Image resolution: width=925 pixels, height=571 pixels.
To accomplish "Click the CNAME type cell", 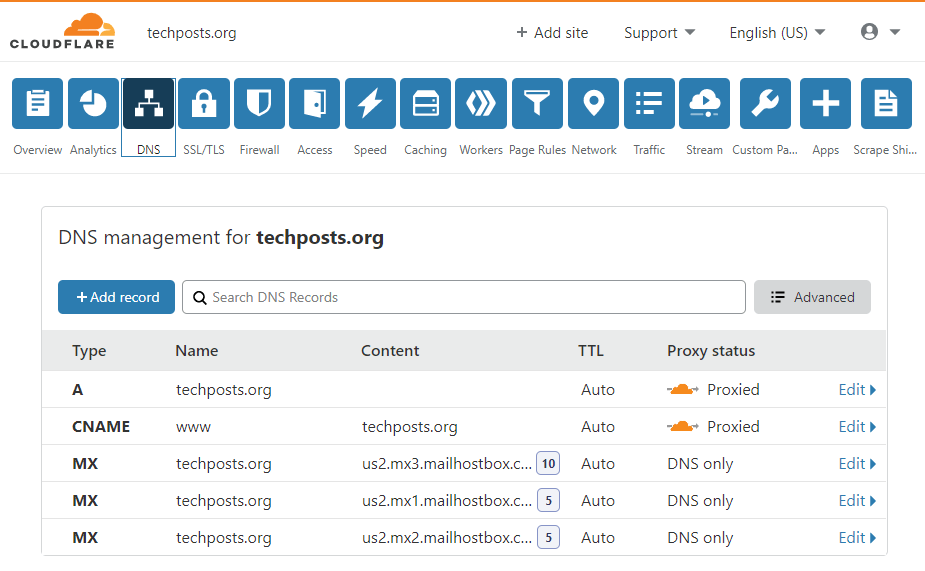I will (x=101, y=426).
